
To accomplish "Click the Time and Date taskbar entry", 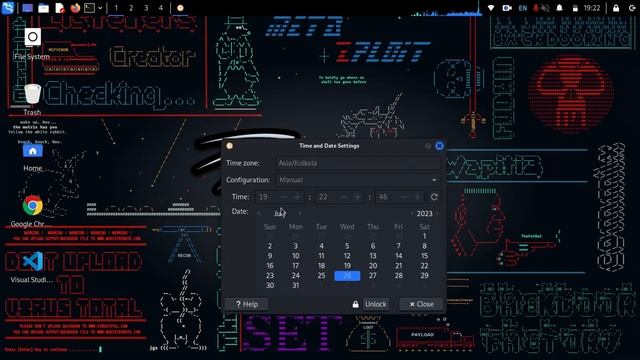I will tap(180, 8).
